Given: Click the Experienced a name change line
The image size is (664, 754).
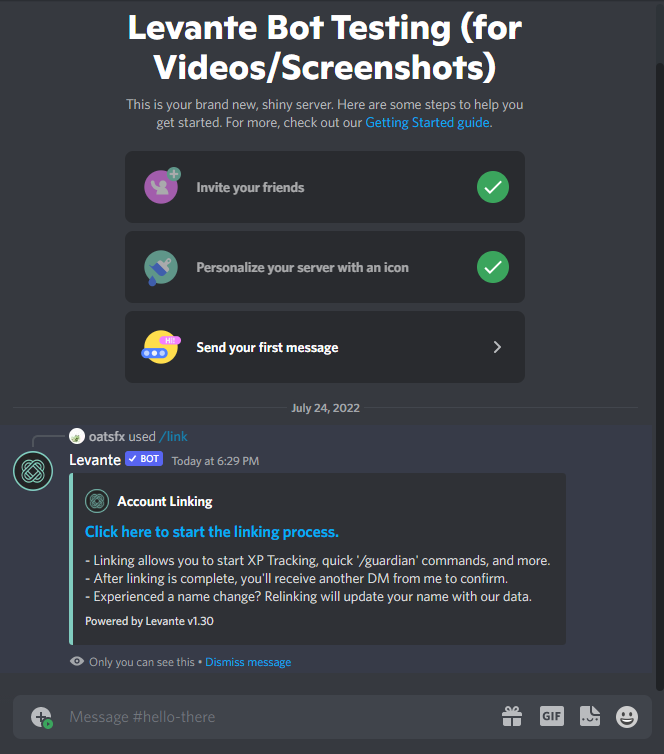Looking at the screenshot, I should 309,597.
